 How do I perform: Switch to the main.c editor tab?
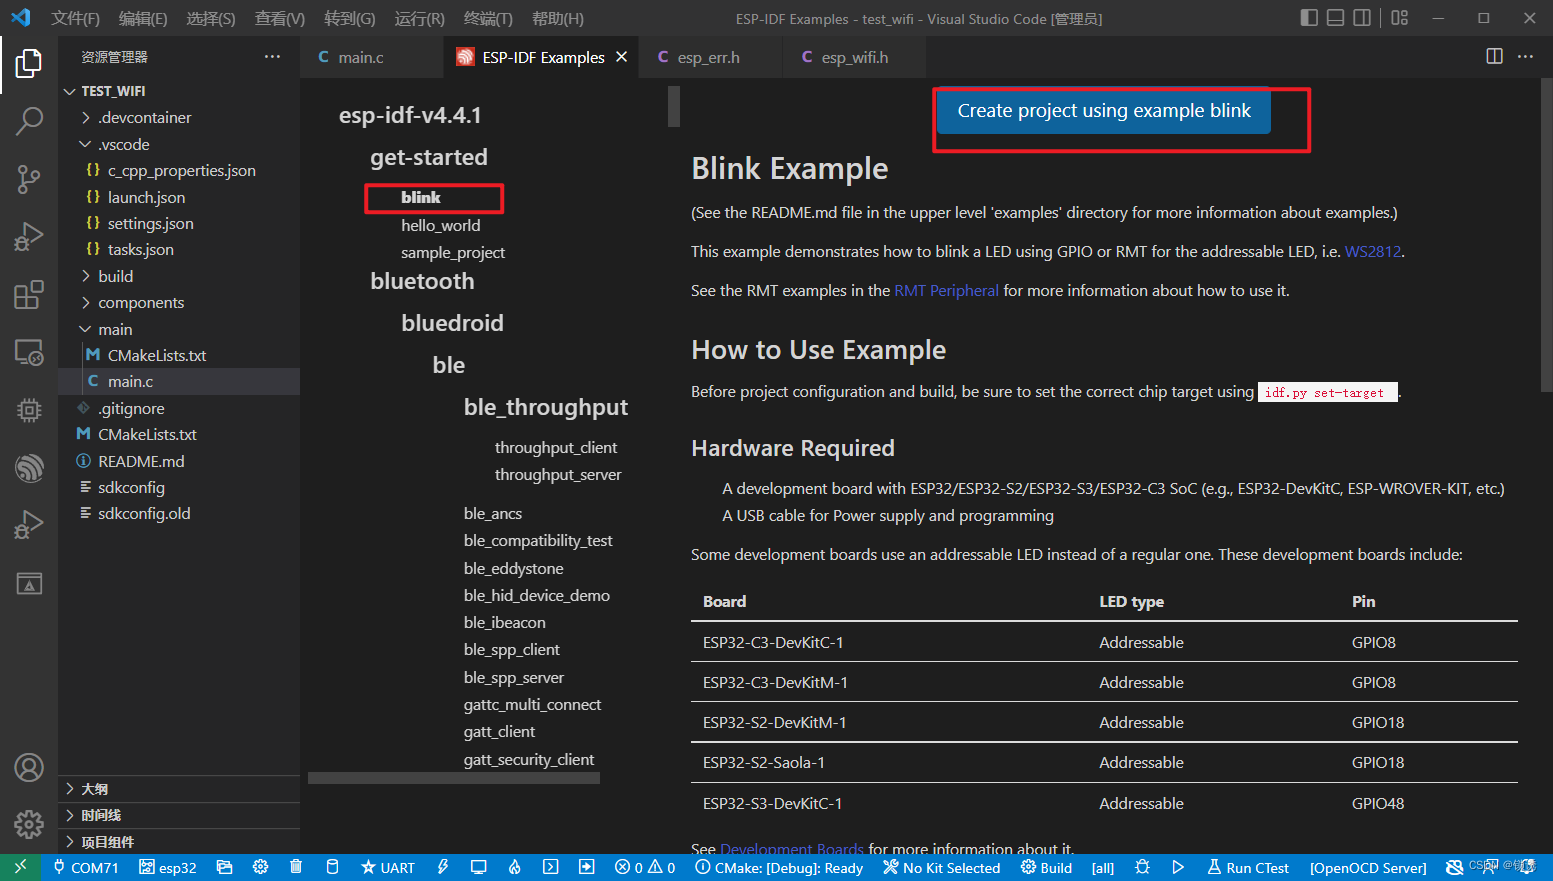click(x=360, y=57)
